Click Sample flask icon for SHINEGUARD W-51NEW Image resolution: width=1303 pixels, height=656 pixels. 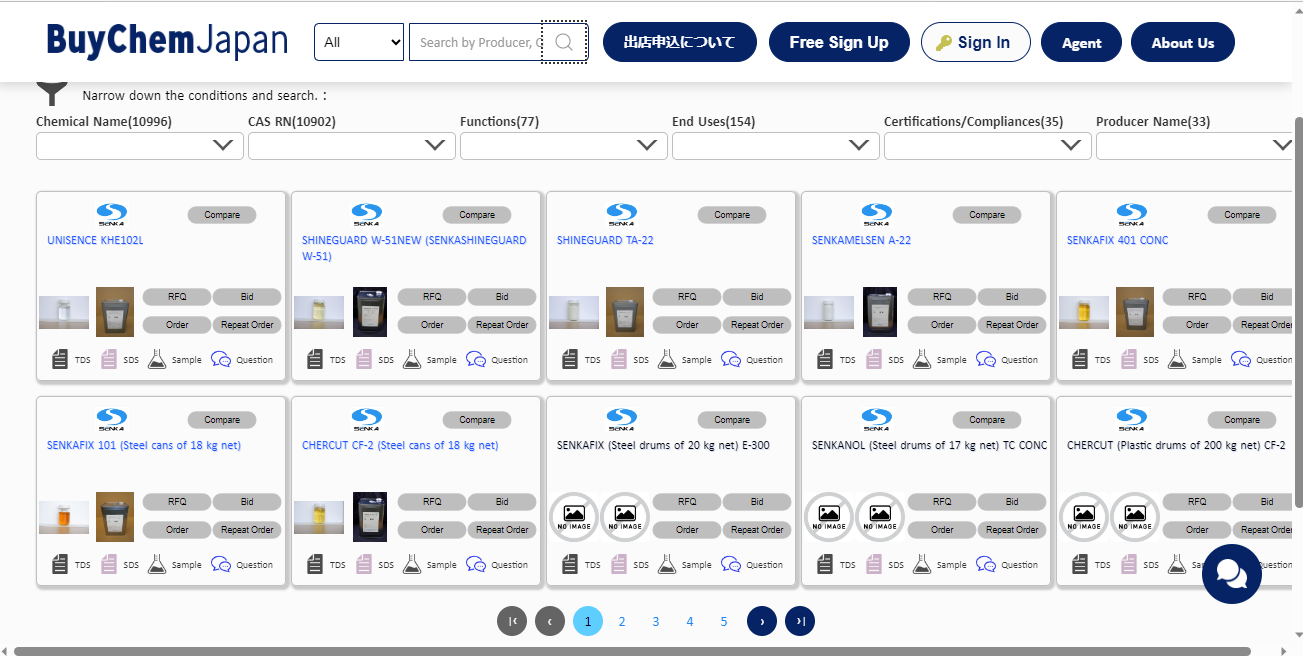(x=412, y=359)
